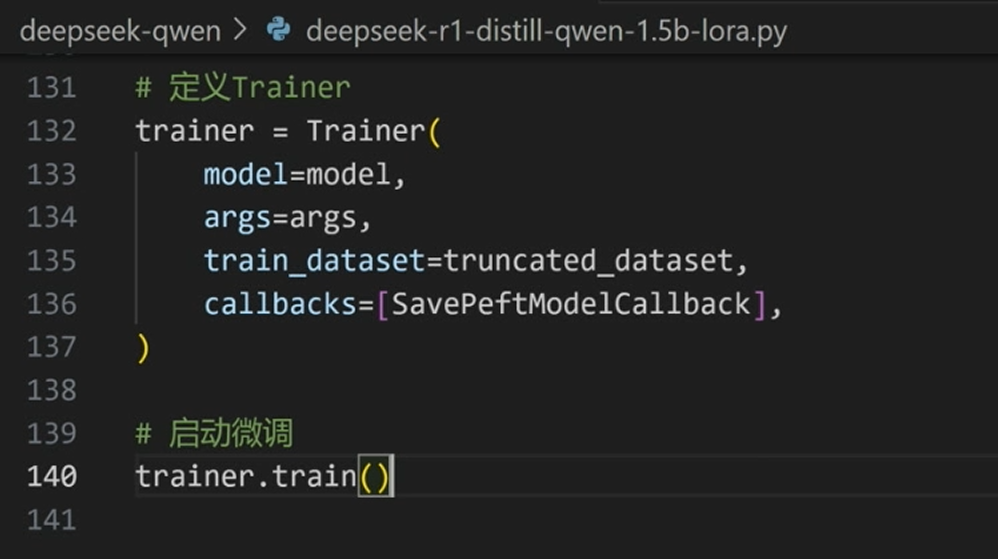Open the deepseek-r1-distill-qwen-1.5b-lora.py breadcrumb
The image size is (998, 559).
tap(546, 31)
